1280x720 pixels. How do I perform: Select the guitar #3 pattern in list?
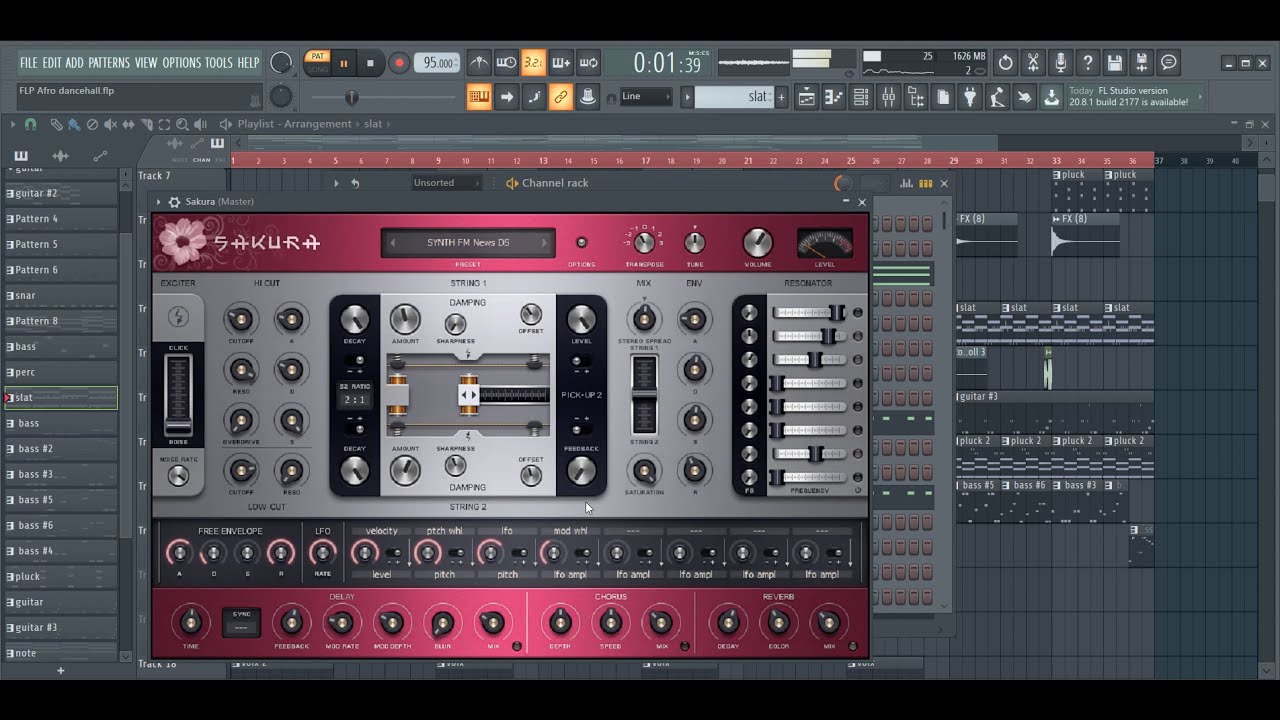pyautogui.click(x=61, y=628)
